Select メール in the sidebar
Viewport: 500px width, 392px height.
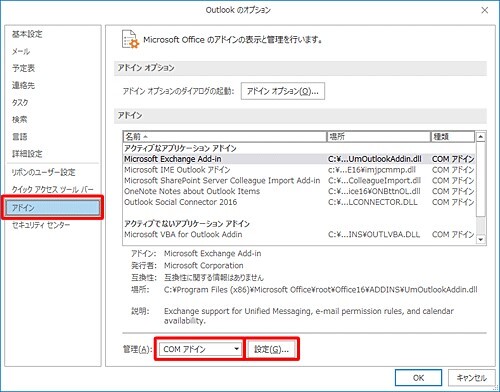click(x=21, y=51)
